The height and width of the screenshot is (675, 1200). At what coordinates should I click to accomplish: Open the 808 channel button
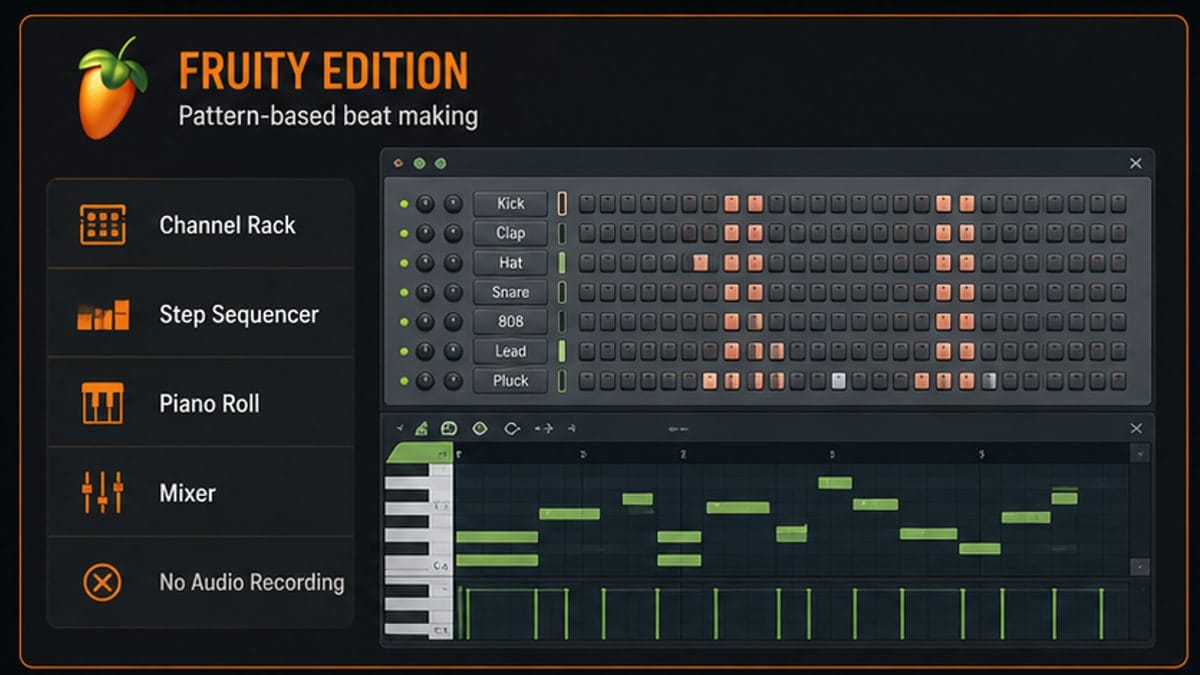pos(511,322)
